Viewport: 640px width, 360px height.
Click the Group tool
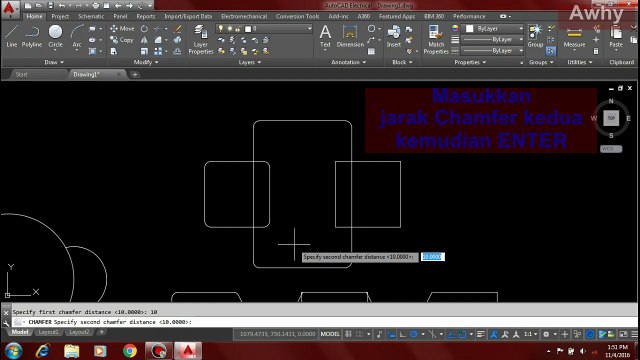pos(535,36)
